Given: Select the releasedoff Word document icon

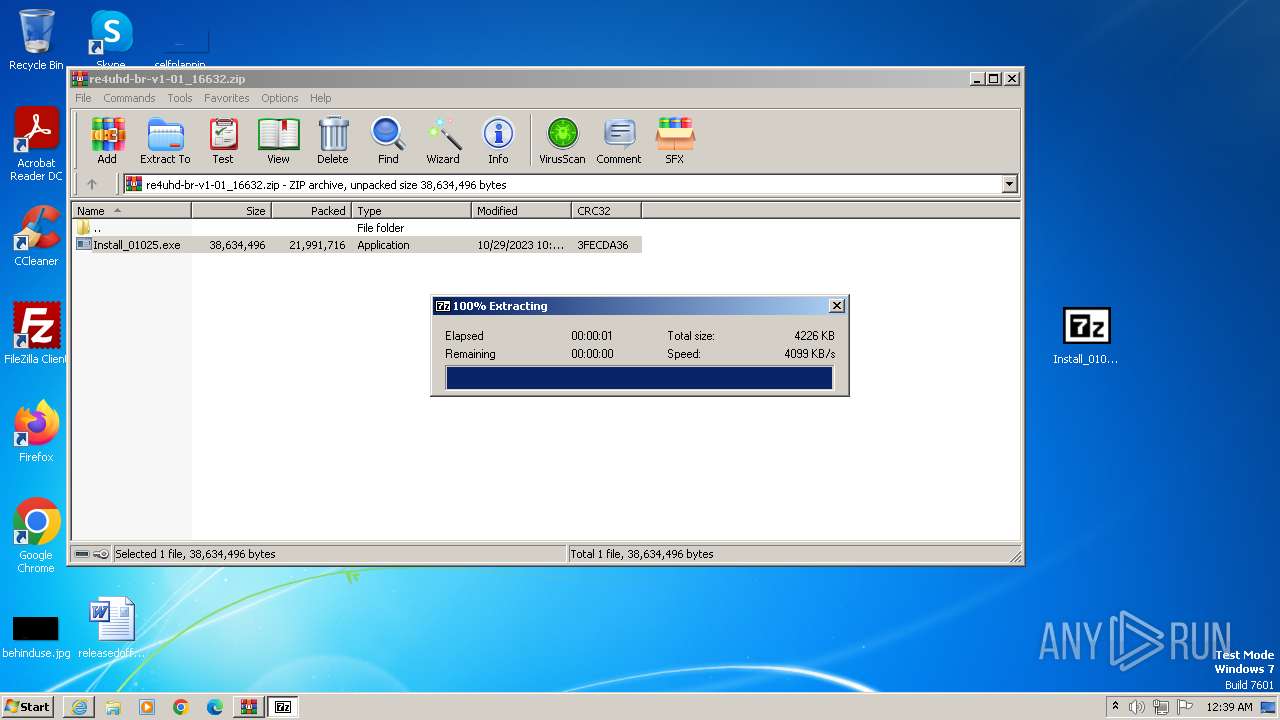Looking at the screenshot, I should click(x=111, y=628).
